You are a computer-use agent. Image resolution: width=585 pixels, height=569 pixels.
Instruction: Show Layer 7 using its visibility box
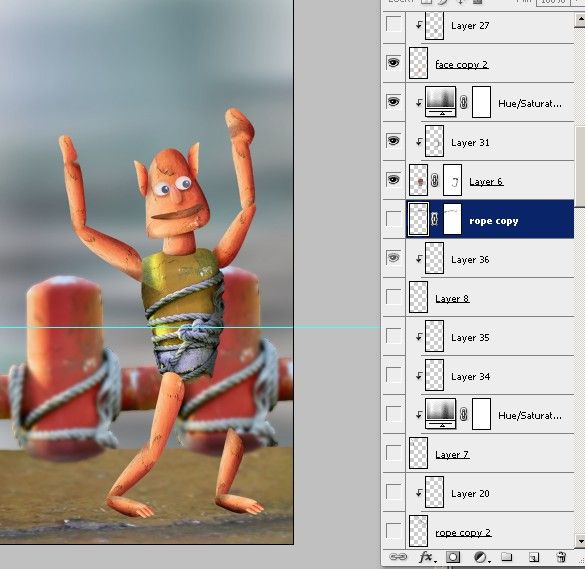[394, 453]
